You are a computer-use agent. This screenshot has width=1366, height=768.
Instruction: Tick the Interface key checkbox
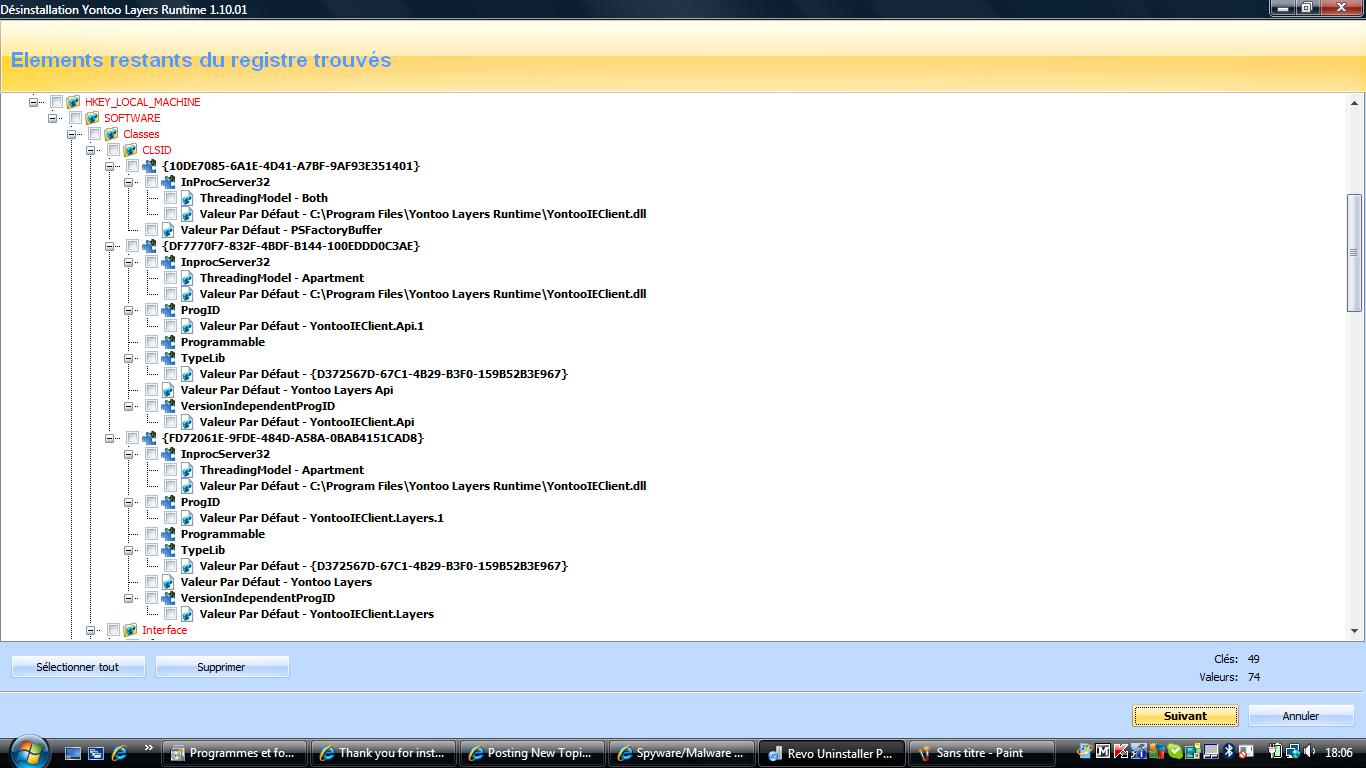[113, 630]
